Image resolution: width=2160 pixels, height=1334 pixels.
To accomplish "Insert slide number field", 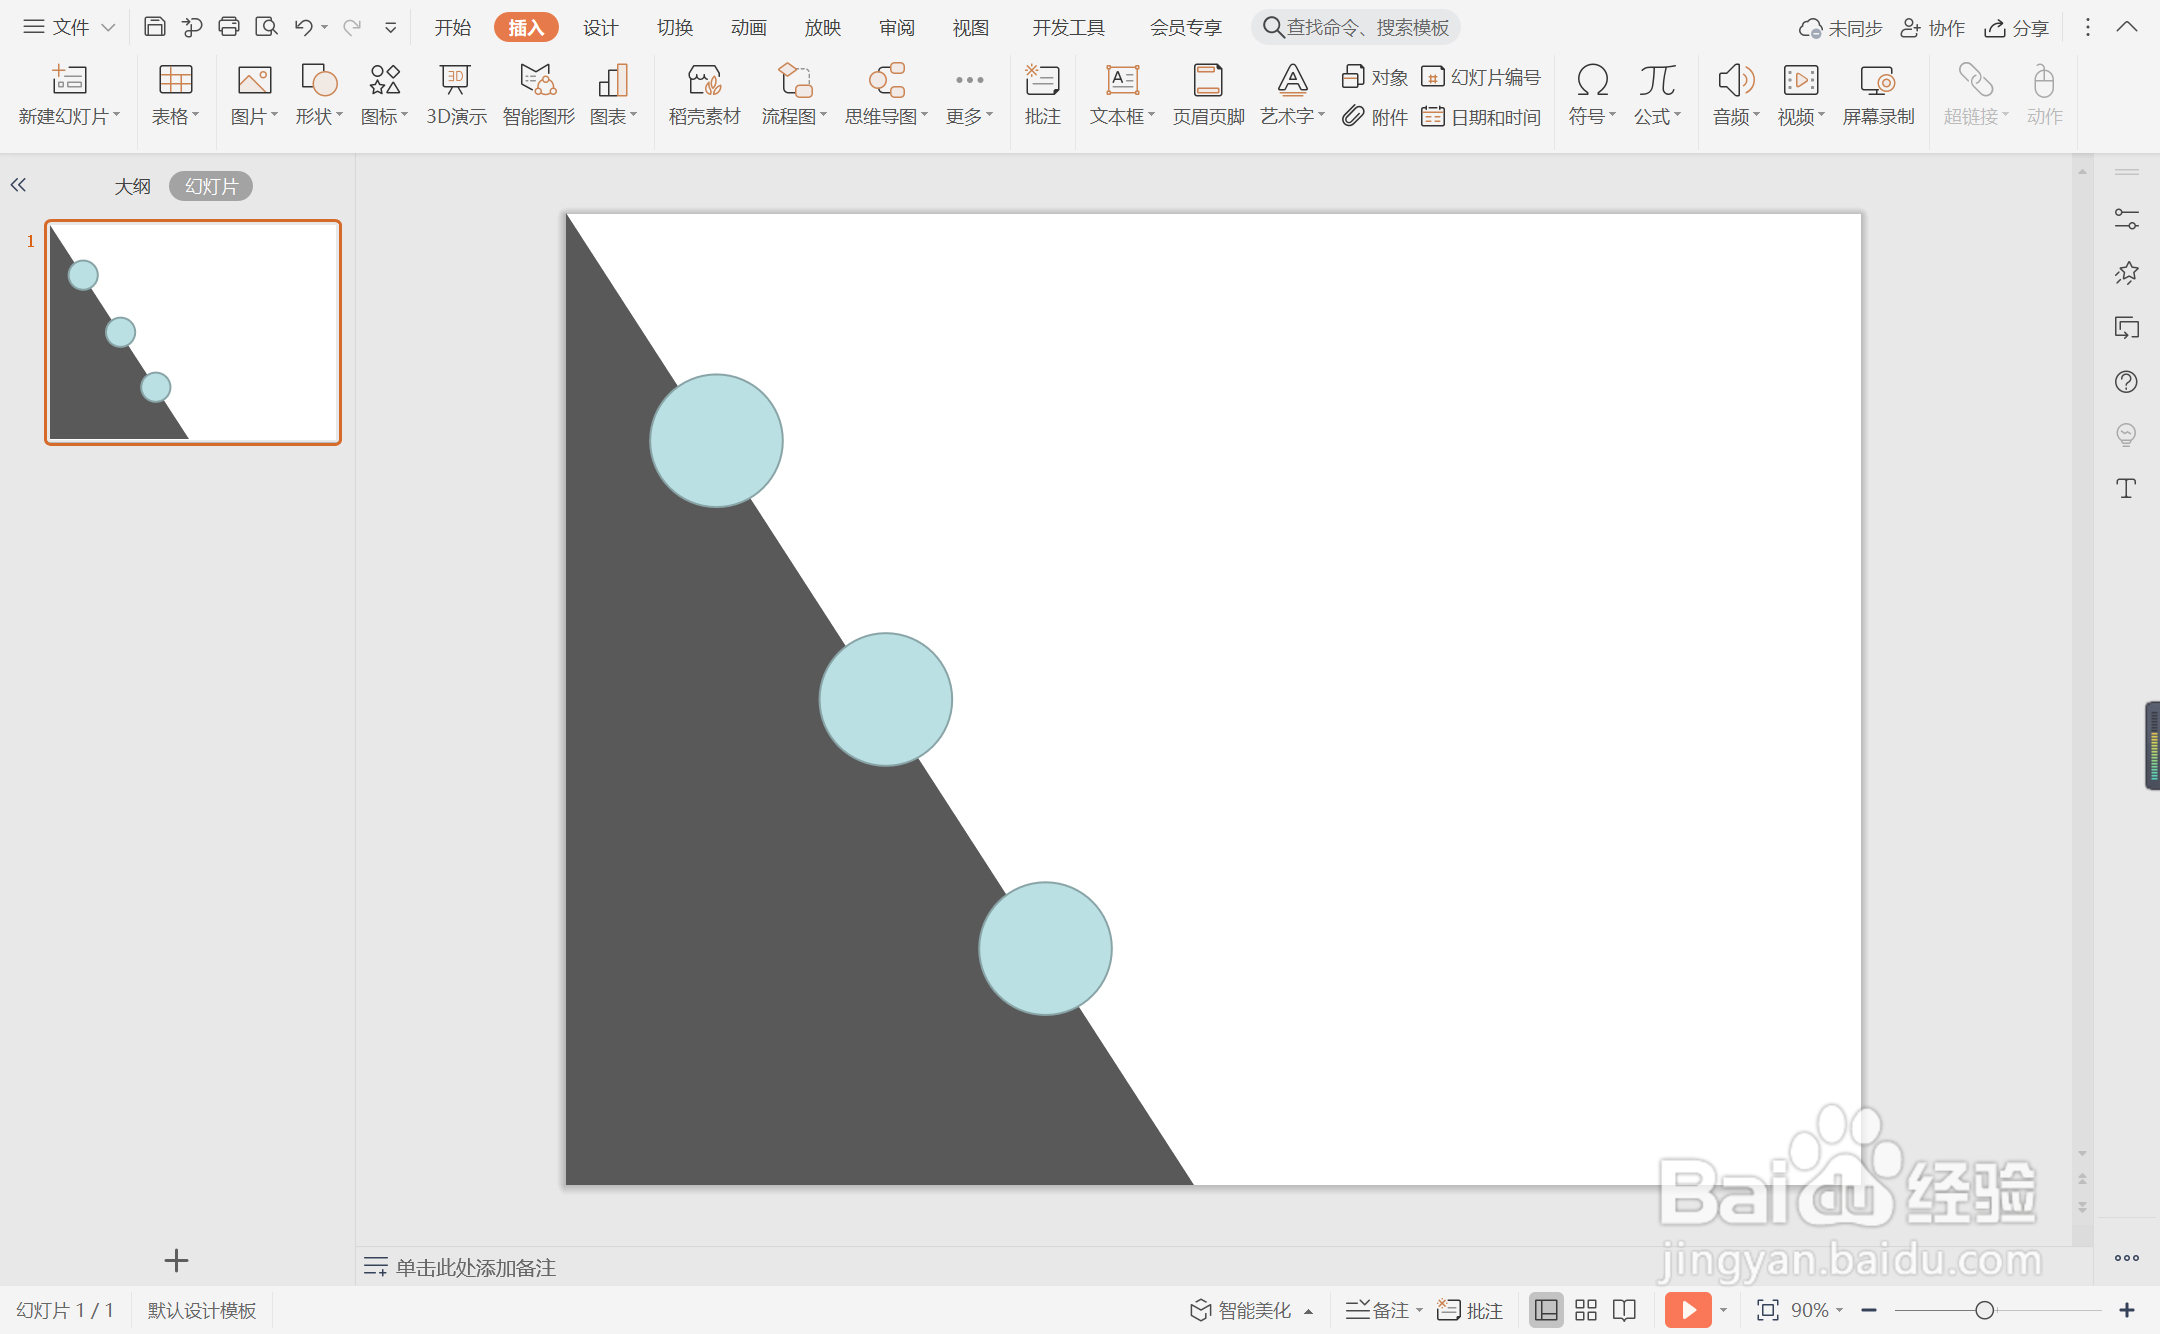I will coord(1481,77).
